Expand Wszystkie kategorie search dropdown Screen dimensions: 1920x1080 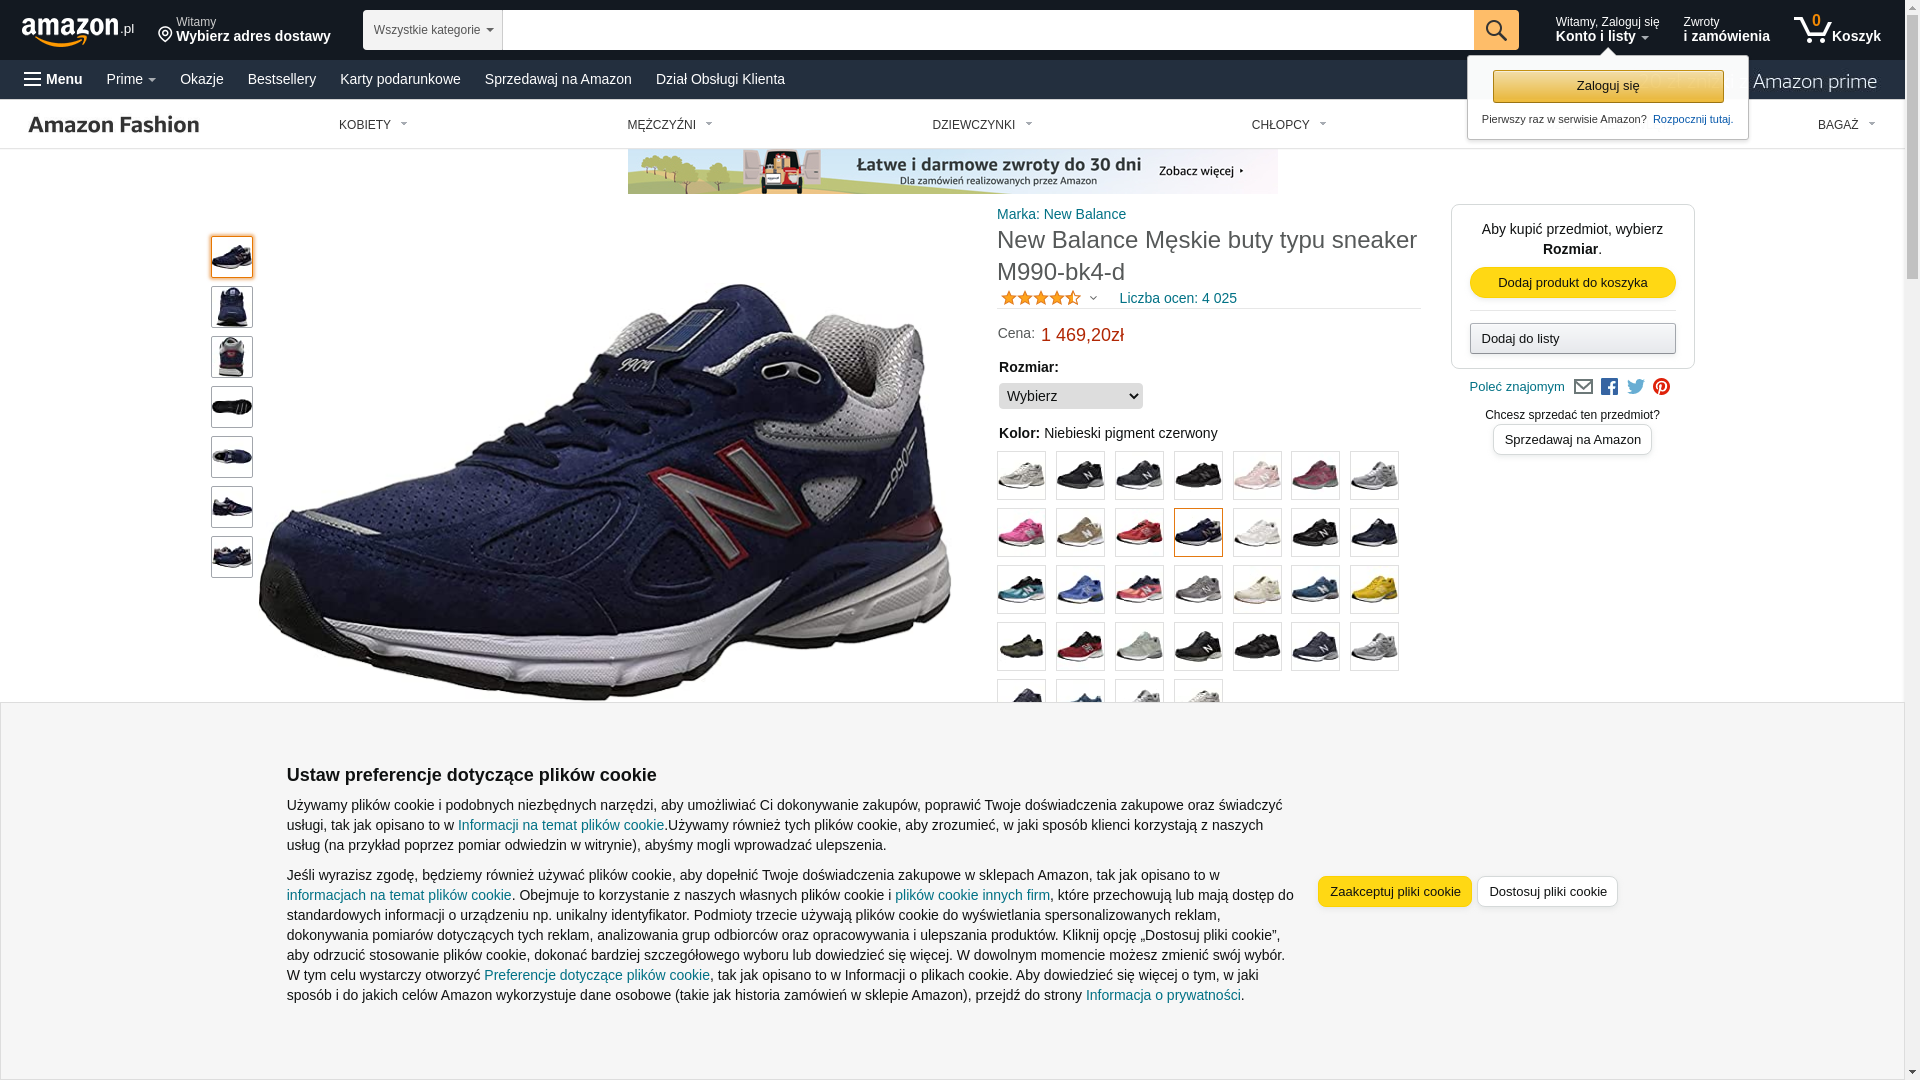pyautogui.click(x=432, y=30)
